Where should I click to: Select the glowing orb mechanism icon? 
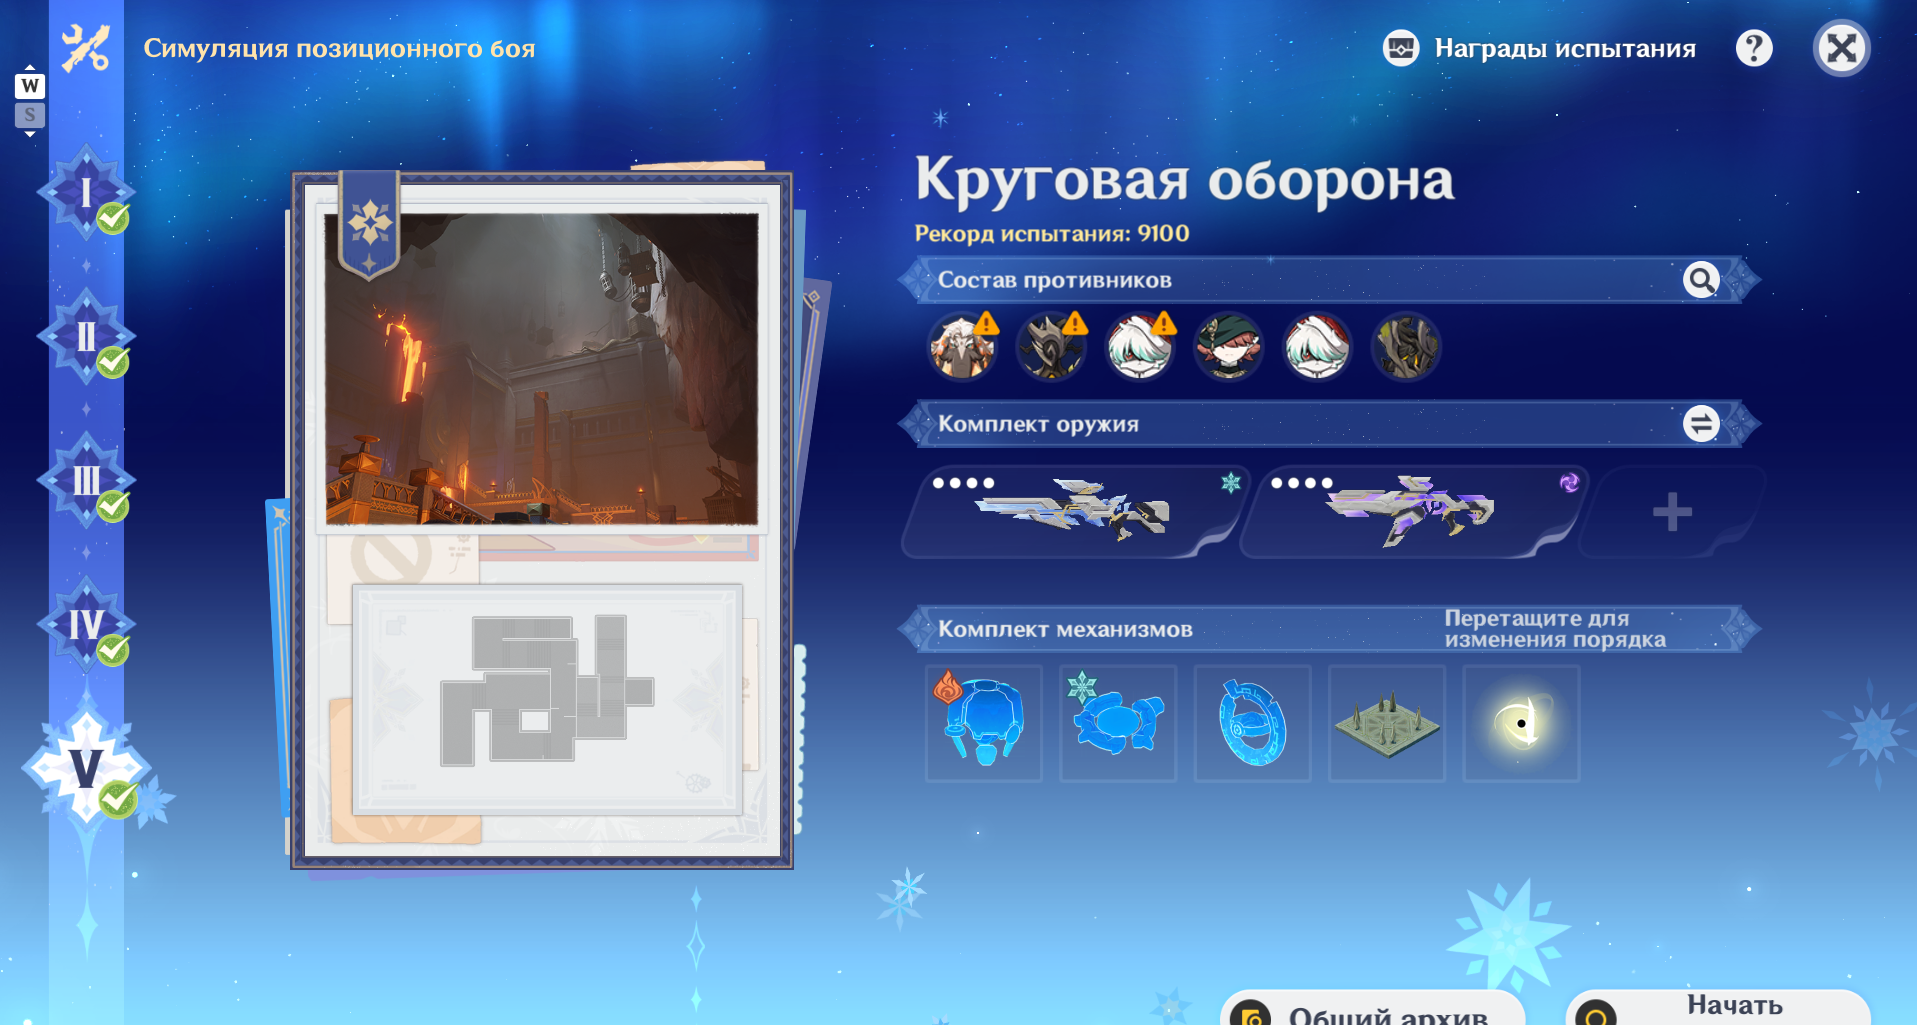coord(1521,723)
